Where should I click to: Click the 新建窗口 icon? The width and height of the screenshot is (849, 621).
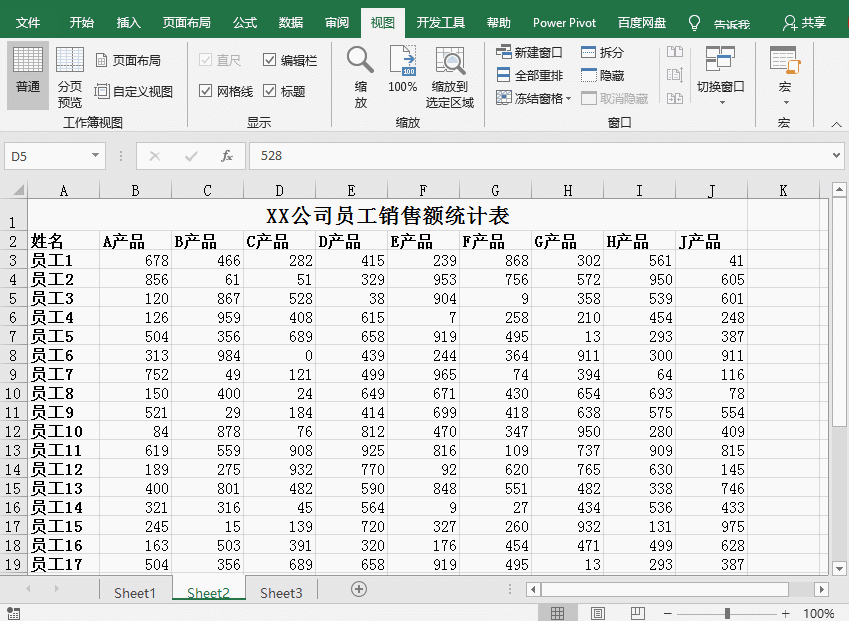click(528, 52)
